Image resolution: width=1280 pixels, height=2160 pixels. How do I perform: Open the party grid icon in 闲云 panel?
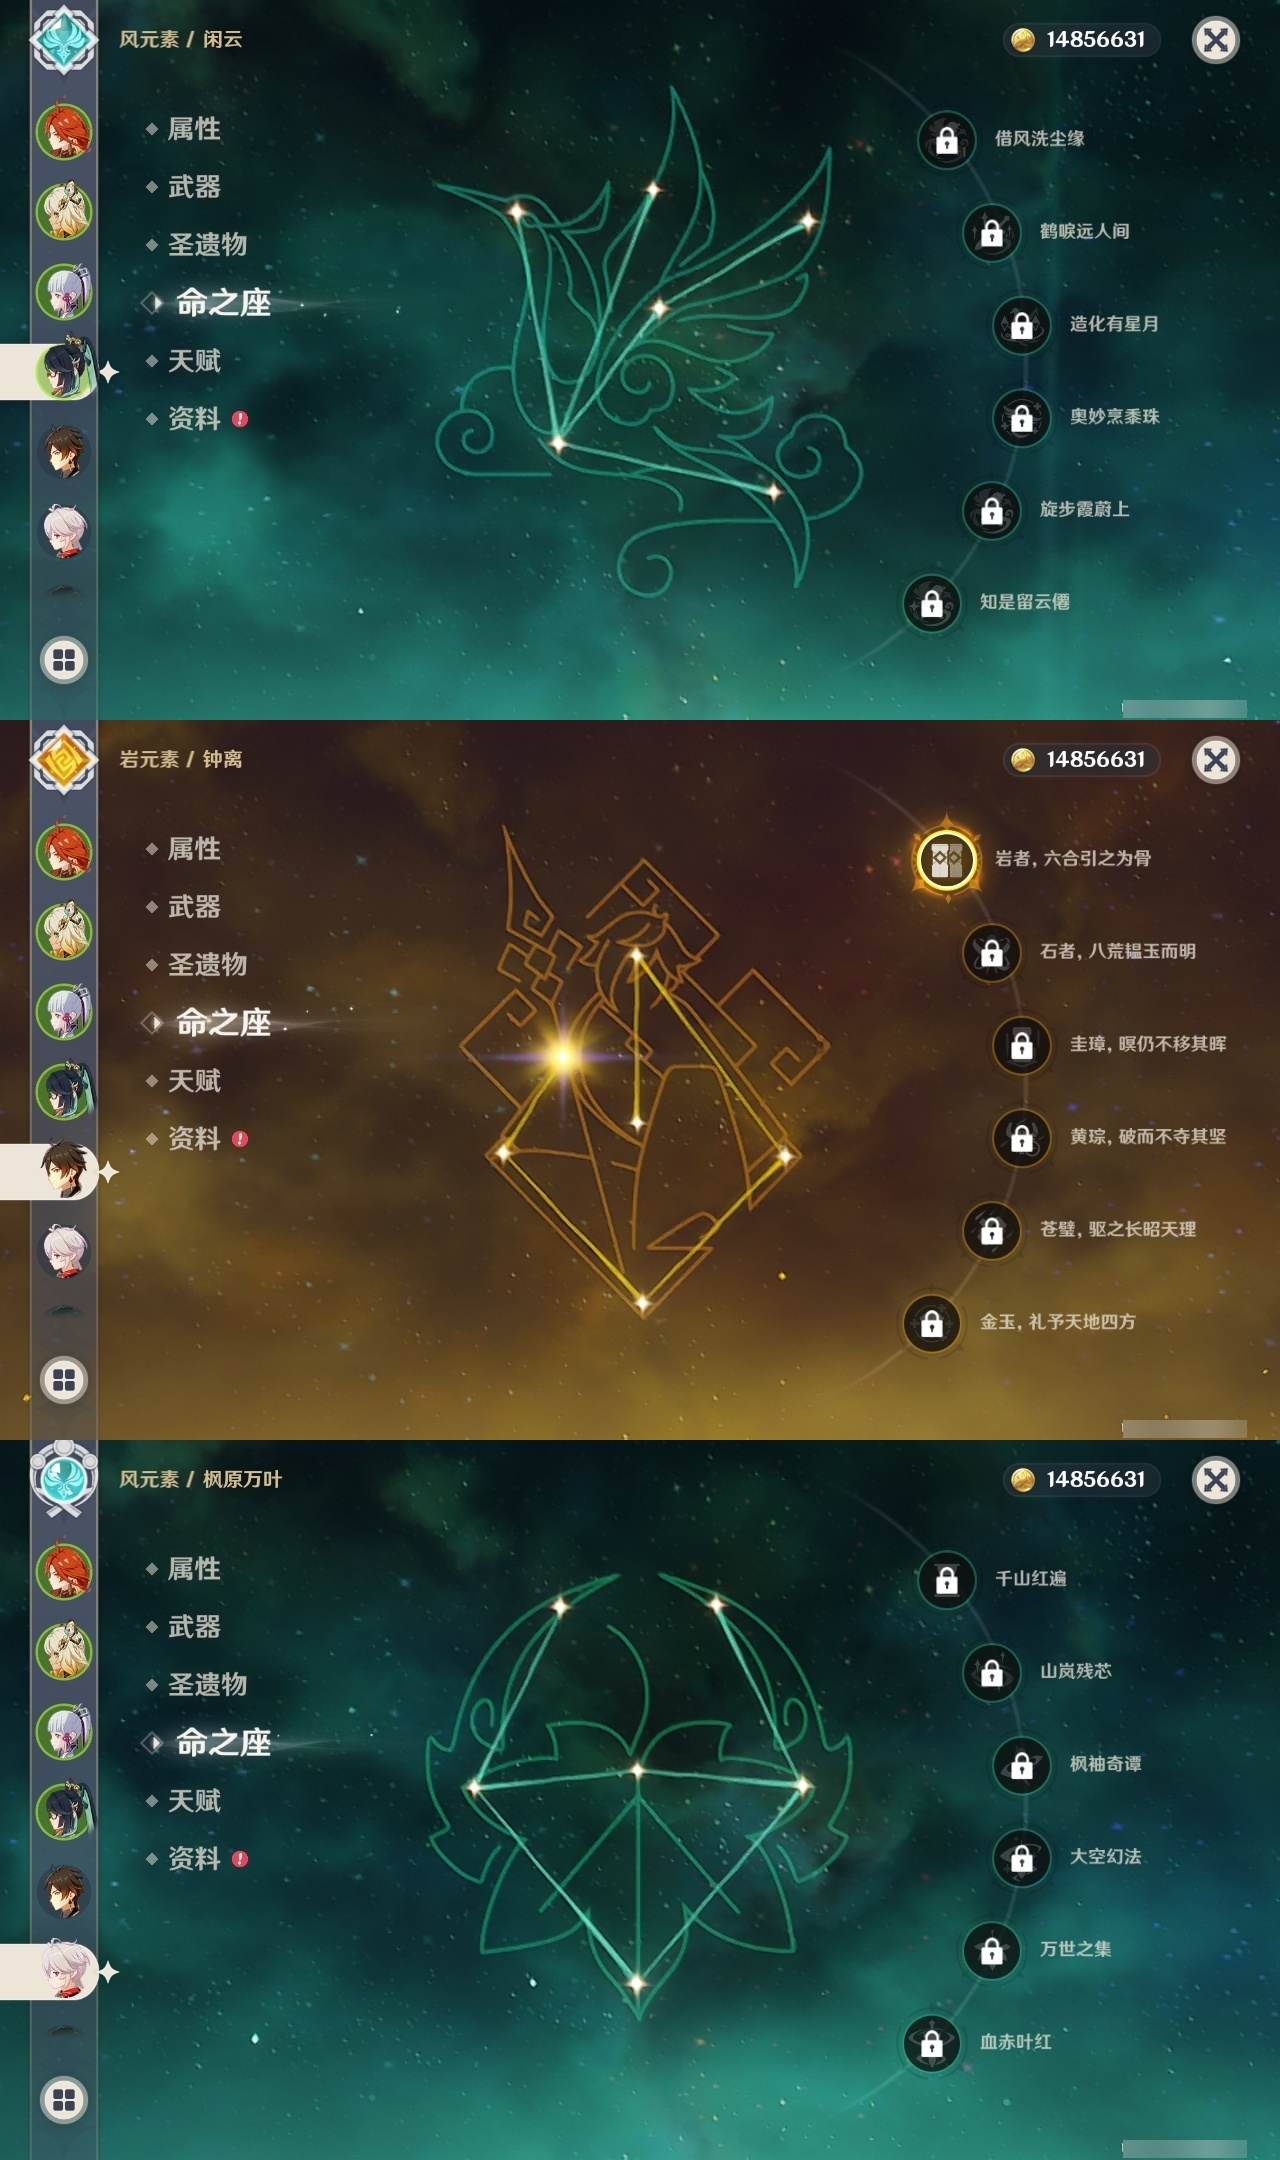[x=64, y=660]
